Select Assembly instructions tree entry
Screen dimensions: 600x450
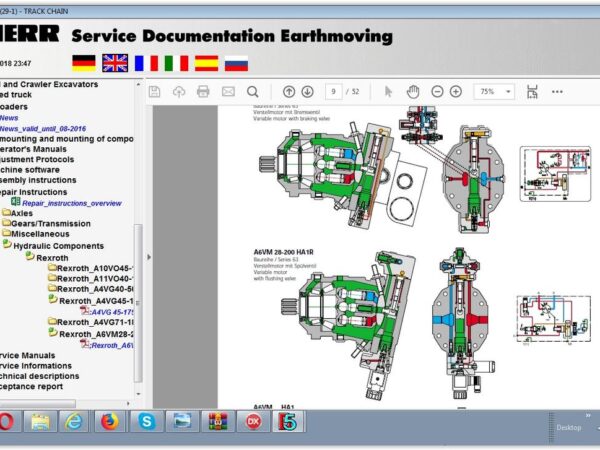pyautogui.click(x=38, y=180)
